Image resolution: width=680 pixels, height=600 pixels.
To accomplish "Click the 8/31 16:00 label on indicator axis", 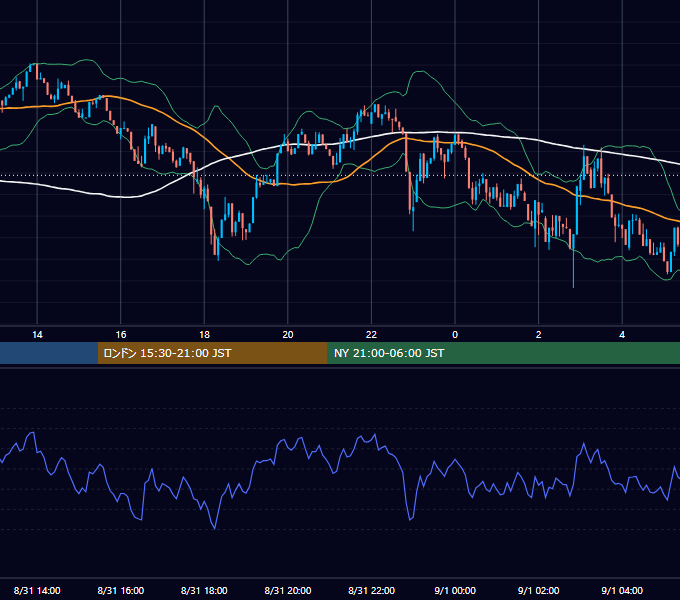I will coord(121,590).
